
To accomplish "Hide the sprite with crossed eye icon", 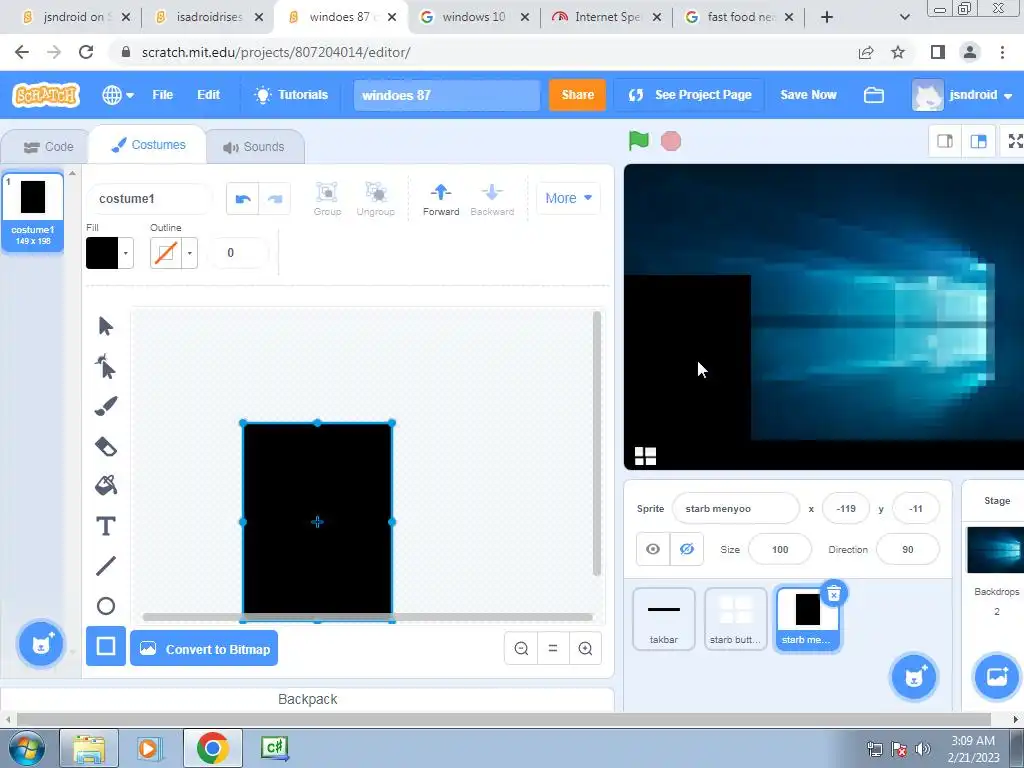I will click(686, 549).
